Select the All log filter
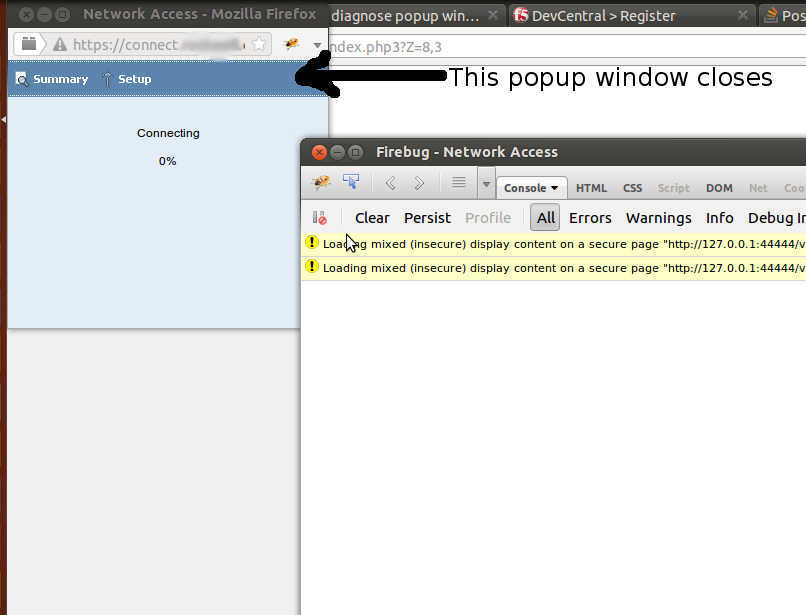 click(x=545, y=217)
